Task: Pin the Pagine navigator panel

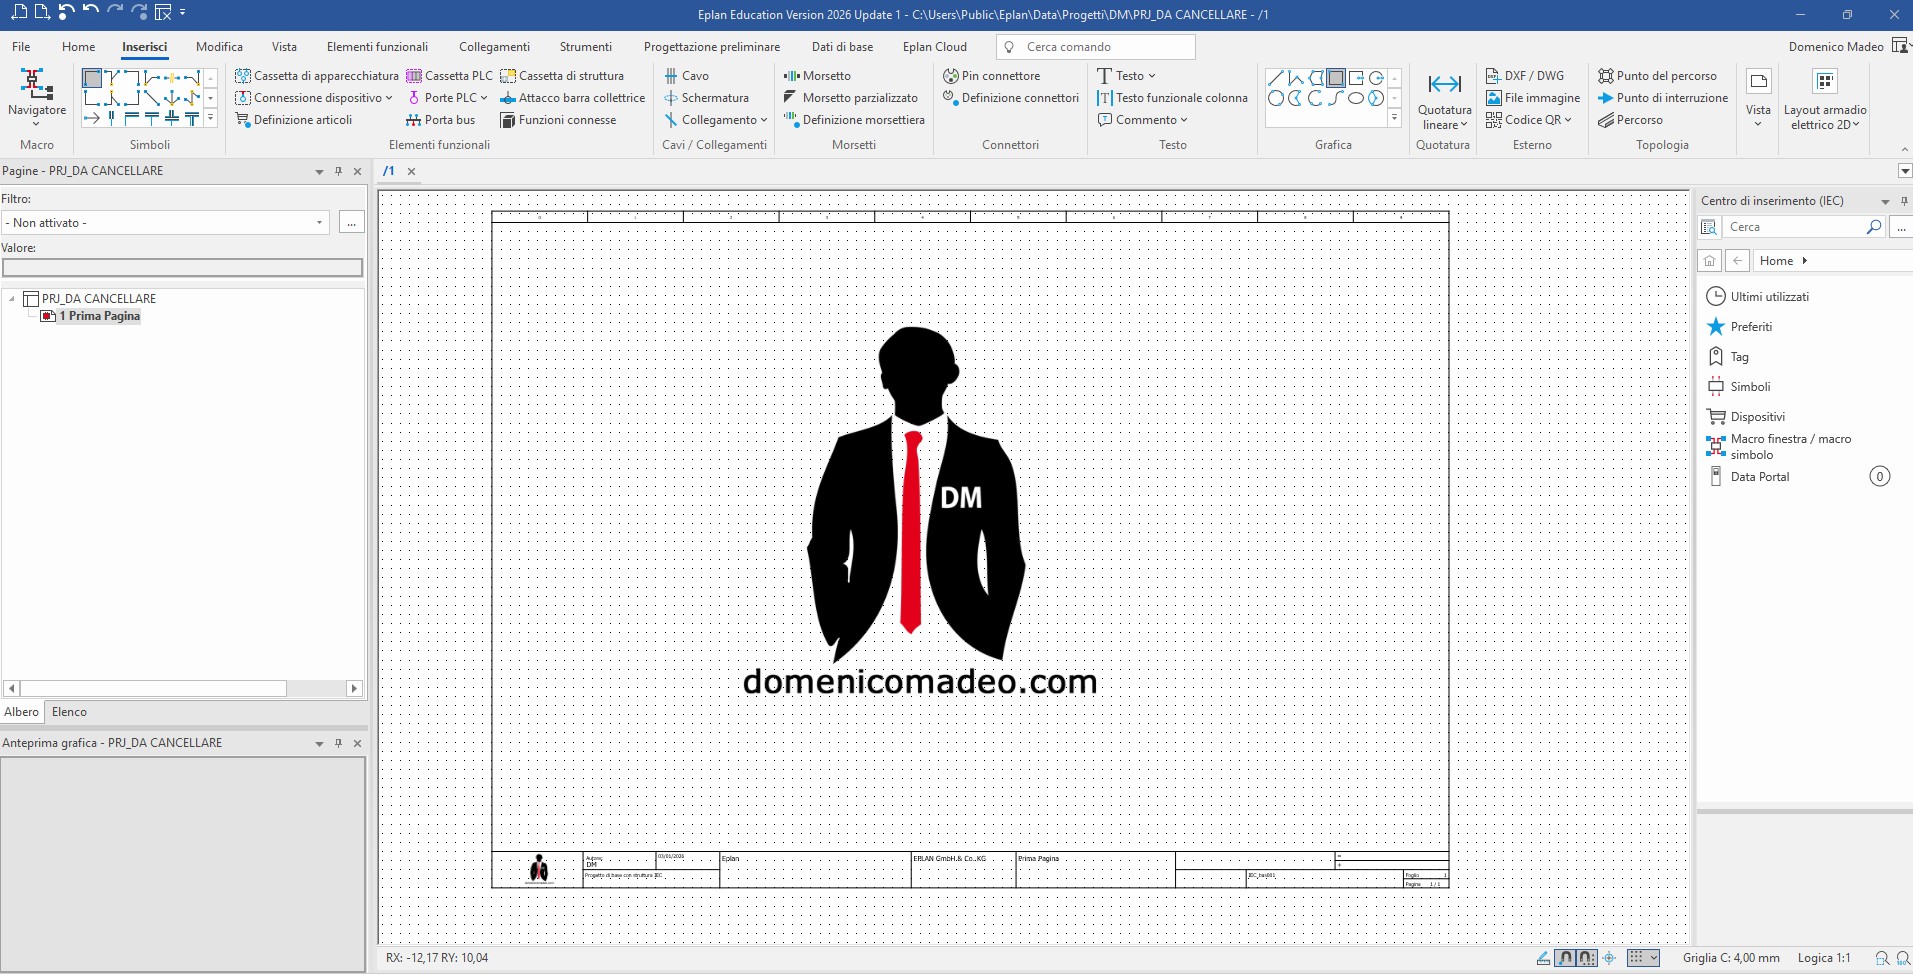Action: [x=338, y=171]
